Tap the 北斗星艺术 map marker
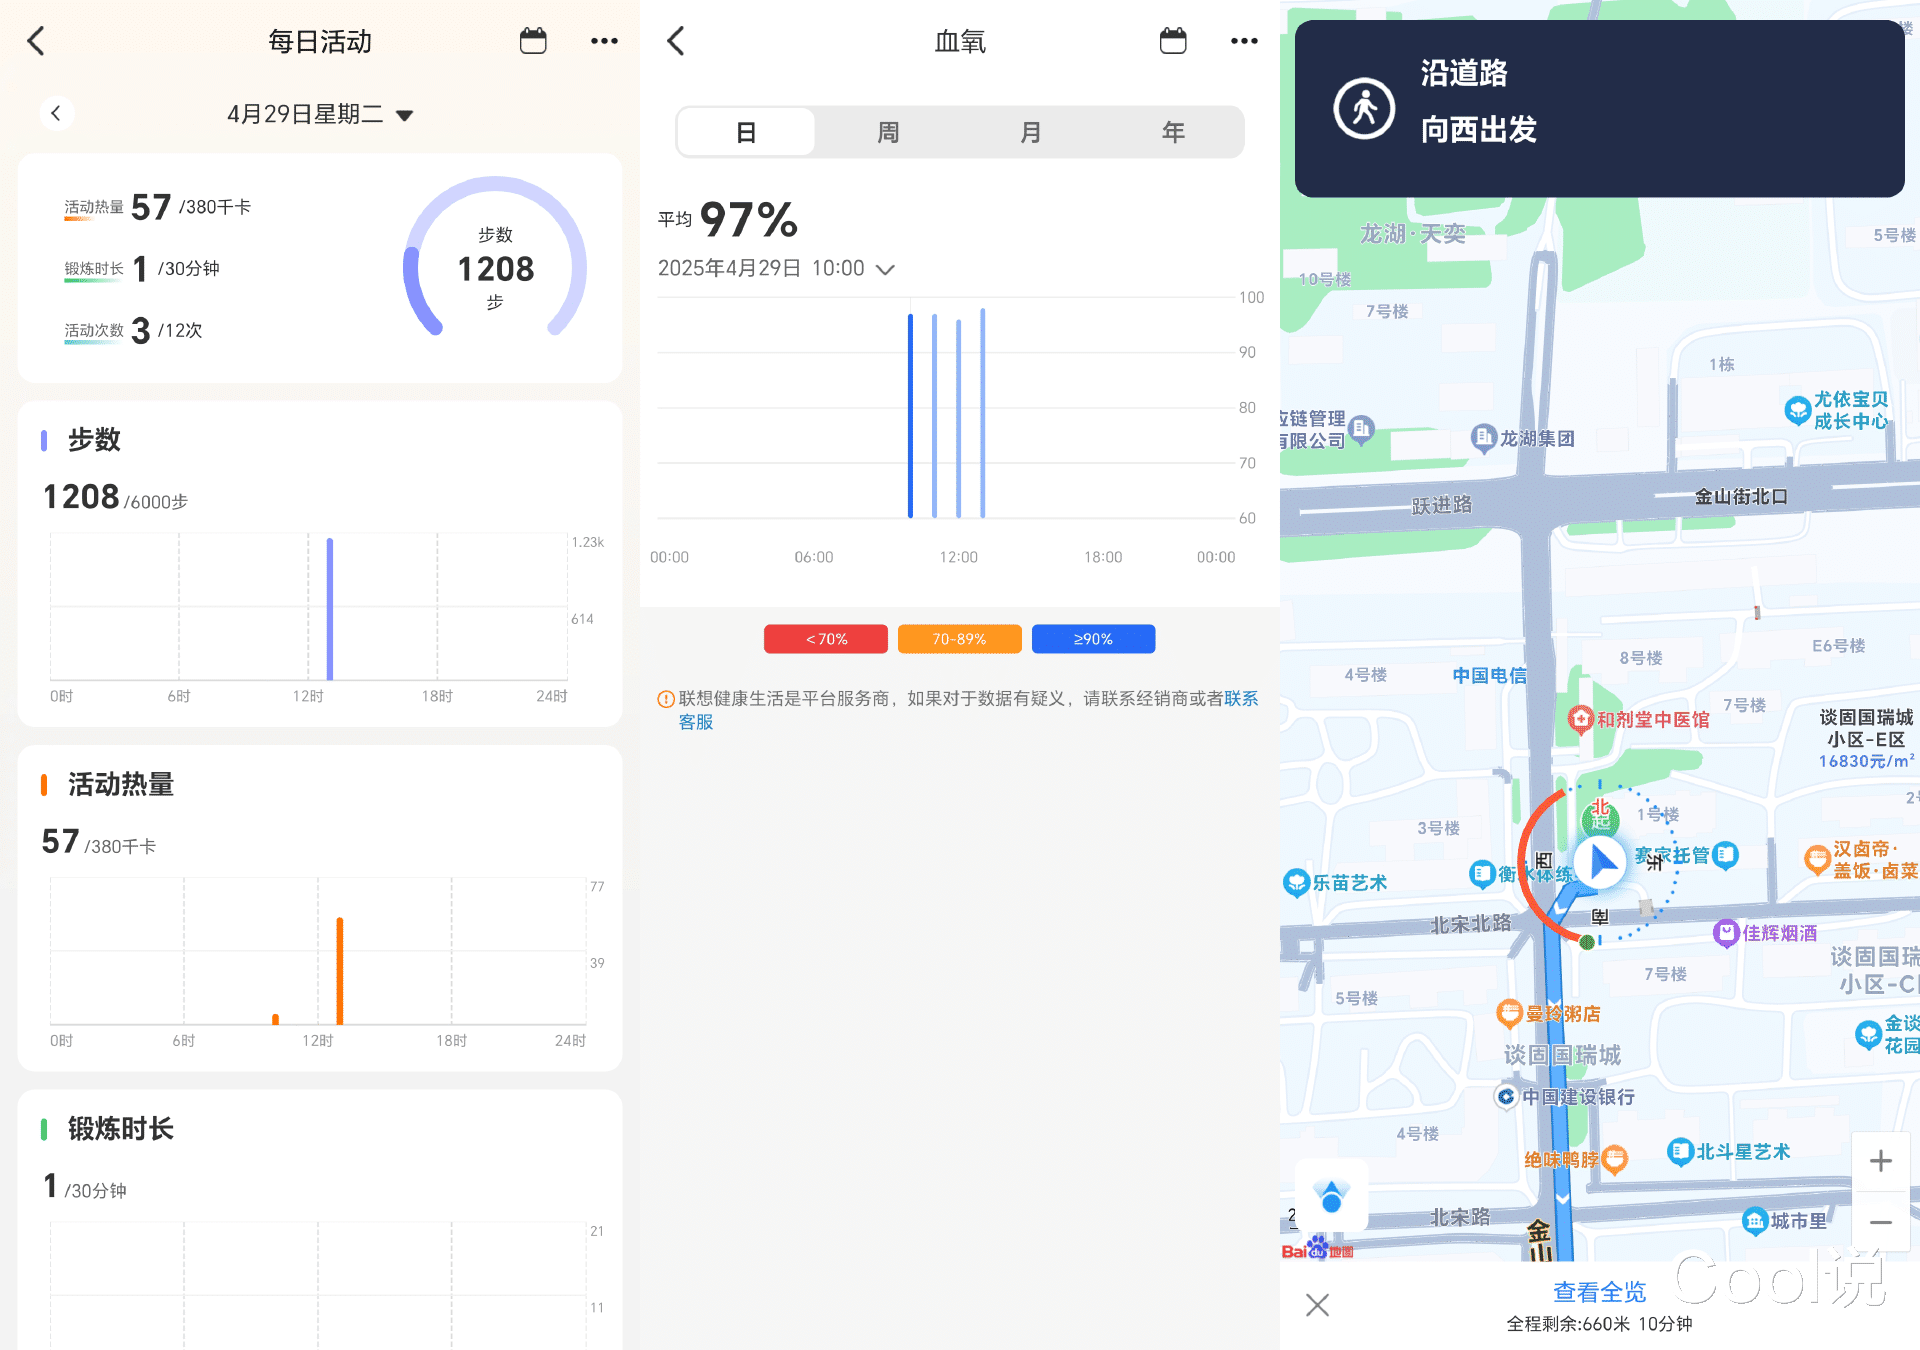 [1680, 1152]
